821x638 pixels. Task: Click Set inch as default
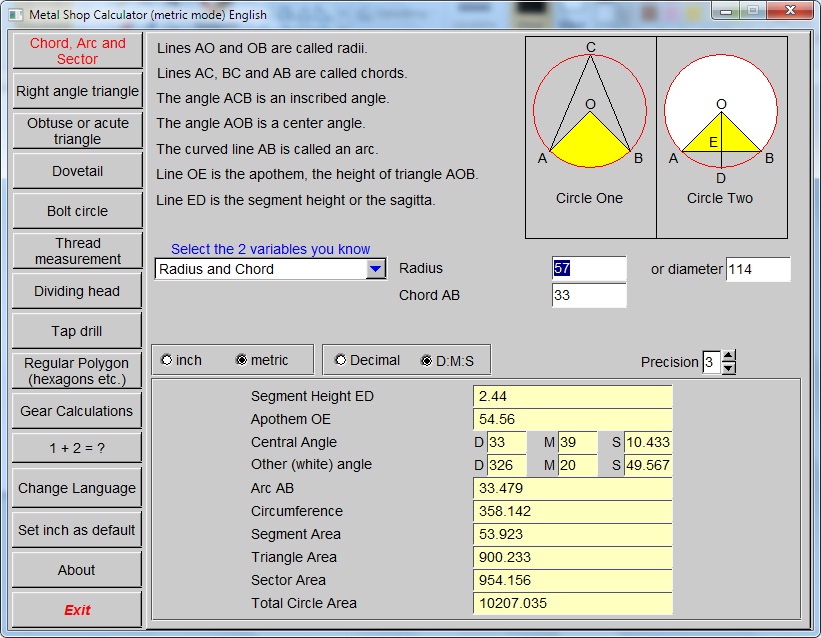[77, 530]
